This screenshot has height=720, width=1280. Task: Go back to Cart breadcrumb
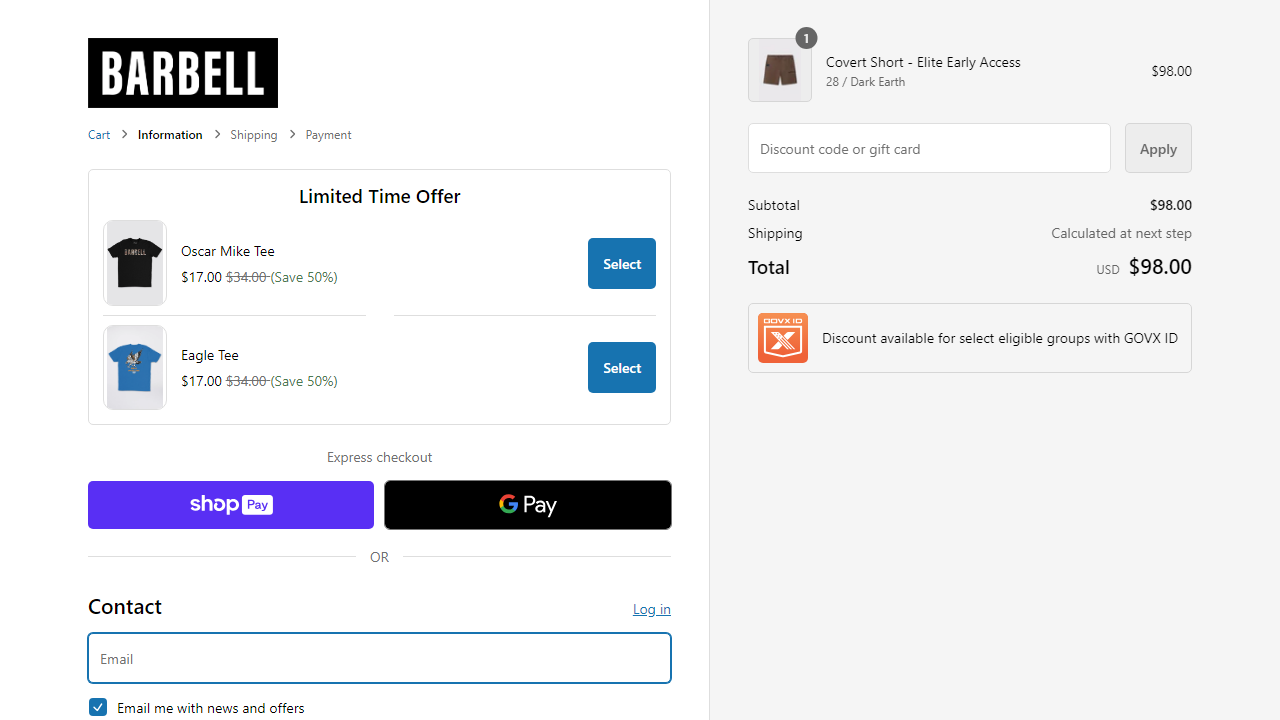tap(99, 134)
